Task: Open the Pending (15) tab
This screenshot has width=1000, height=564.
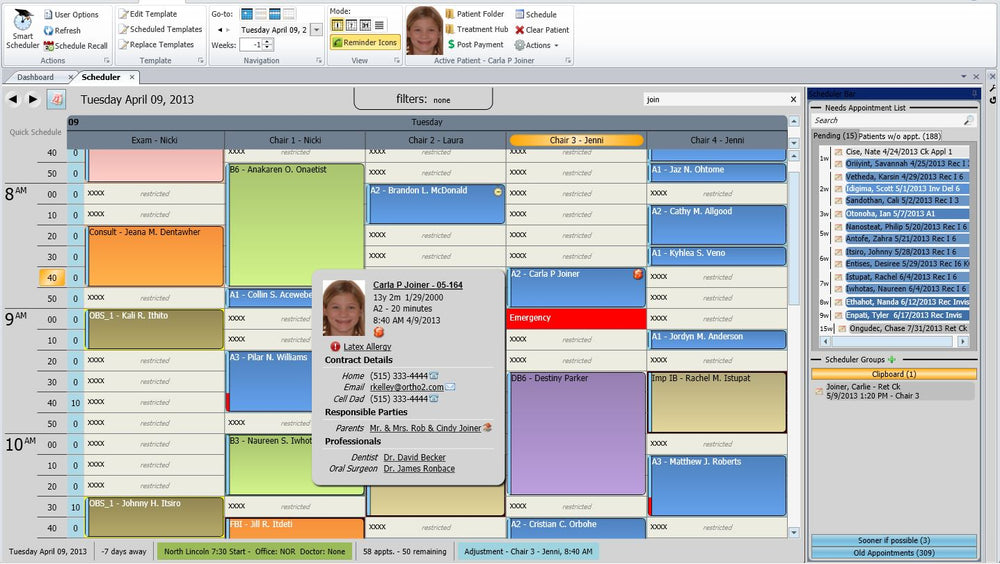Action: [835, 136]
